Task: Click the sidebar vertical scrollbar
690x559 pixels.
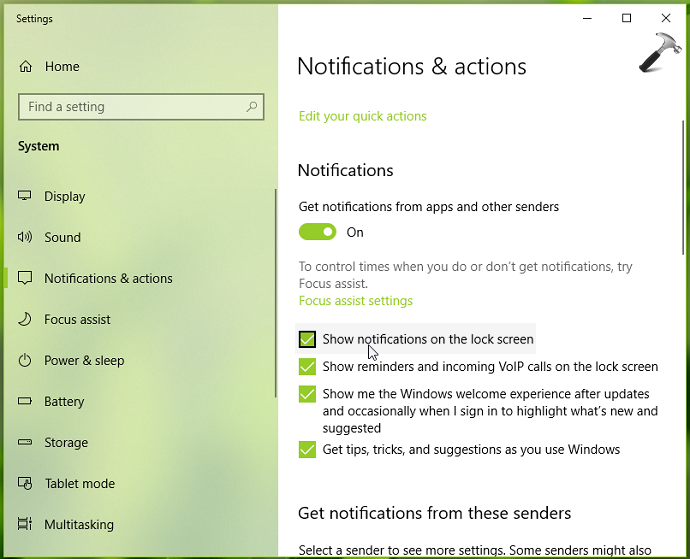Action: click(276, 293)
